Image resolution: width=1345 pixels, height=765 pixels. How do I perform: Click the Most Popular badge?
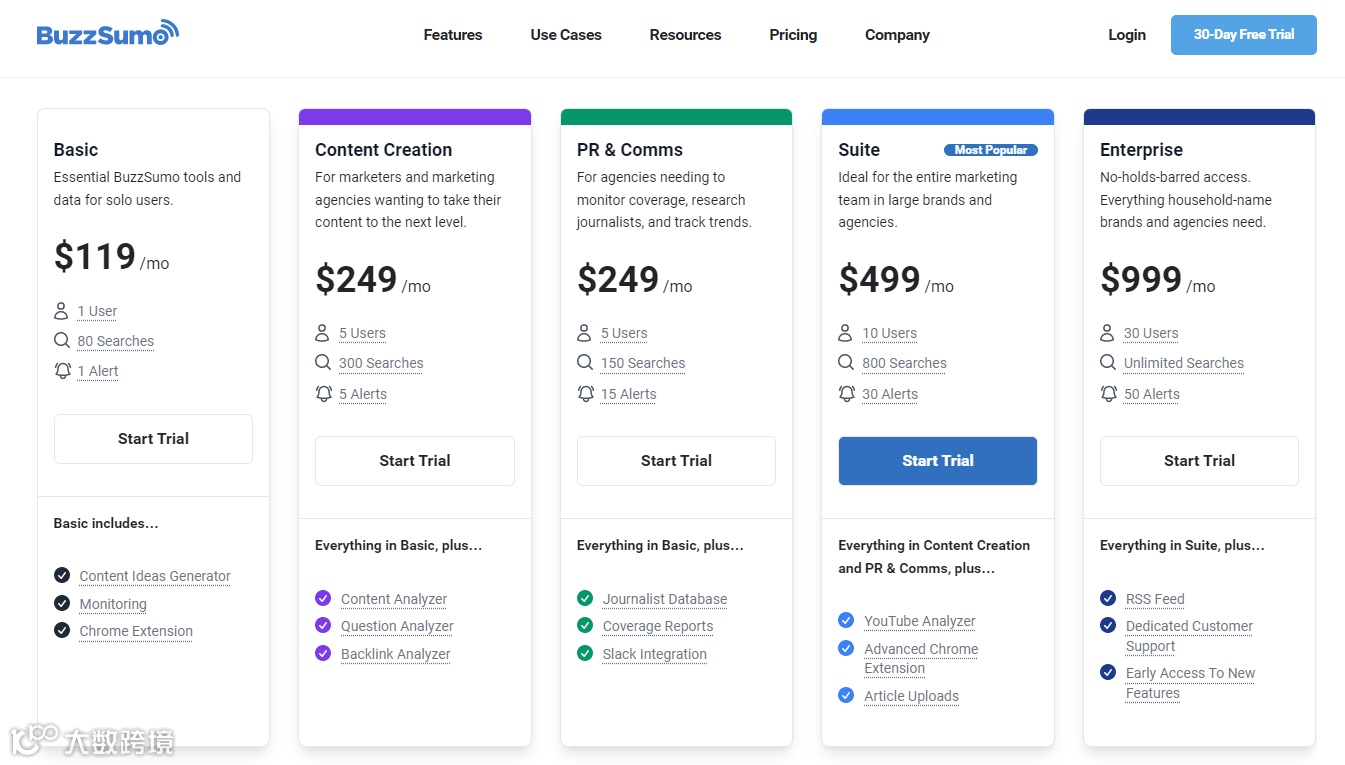990,150
